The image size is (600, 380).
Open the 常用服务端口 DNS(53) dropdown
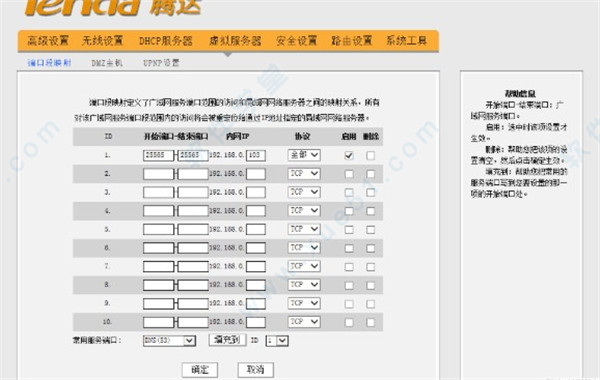tap(170, 341)
